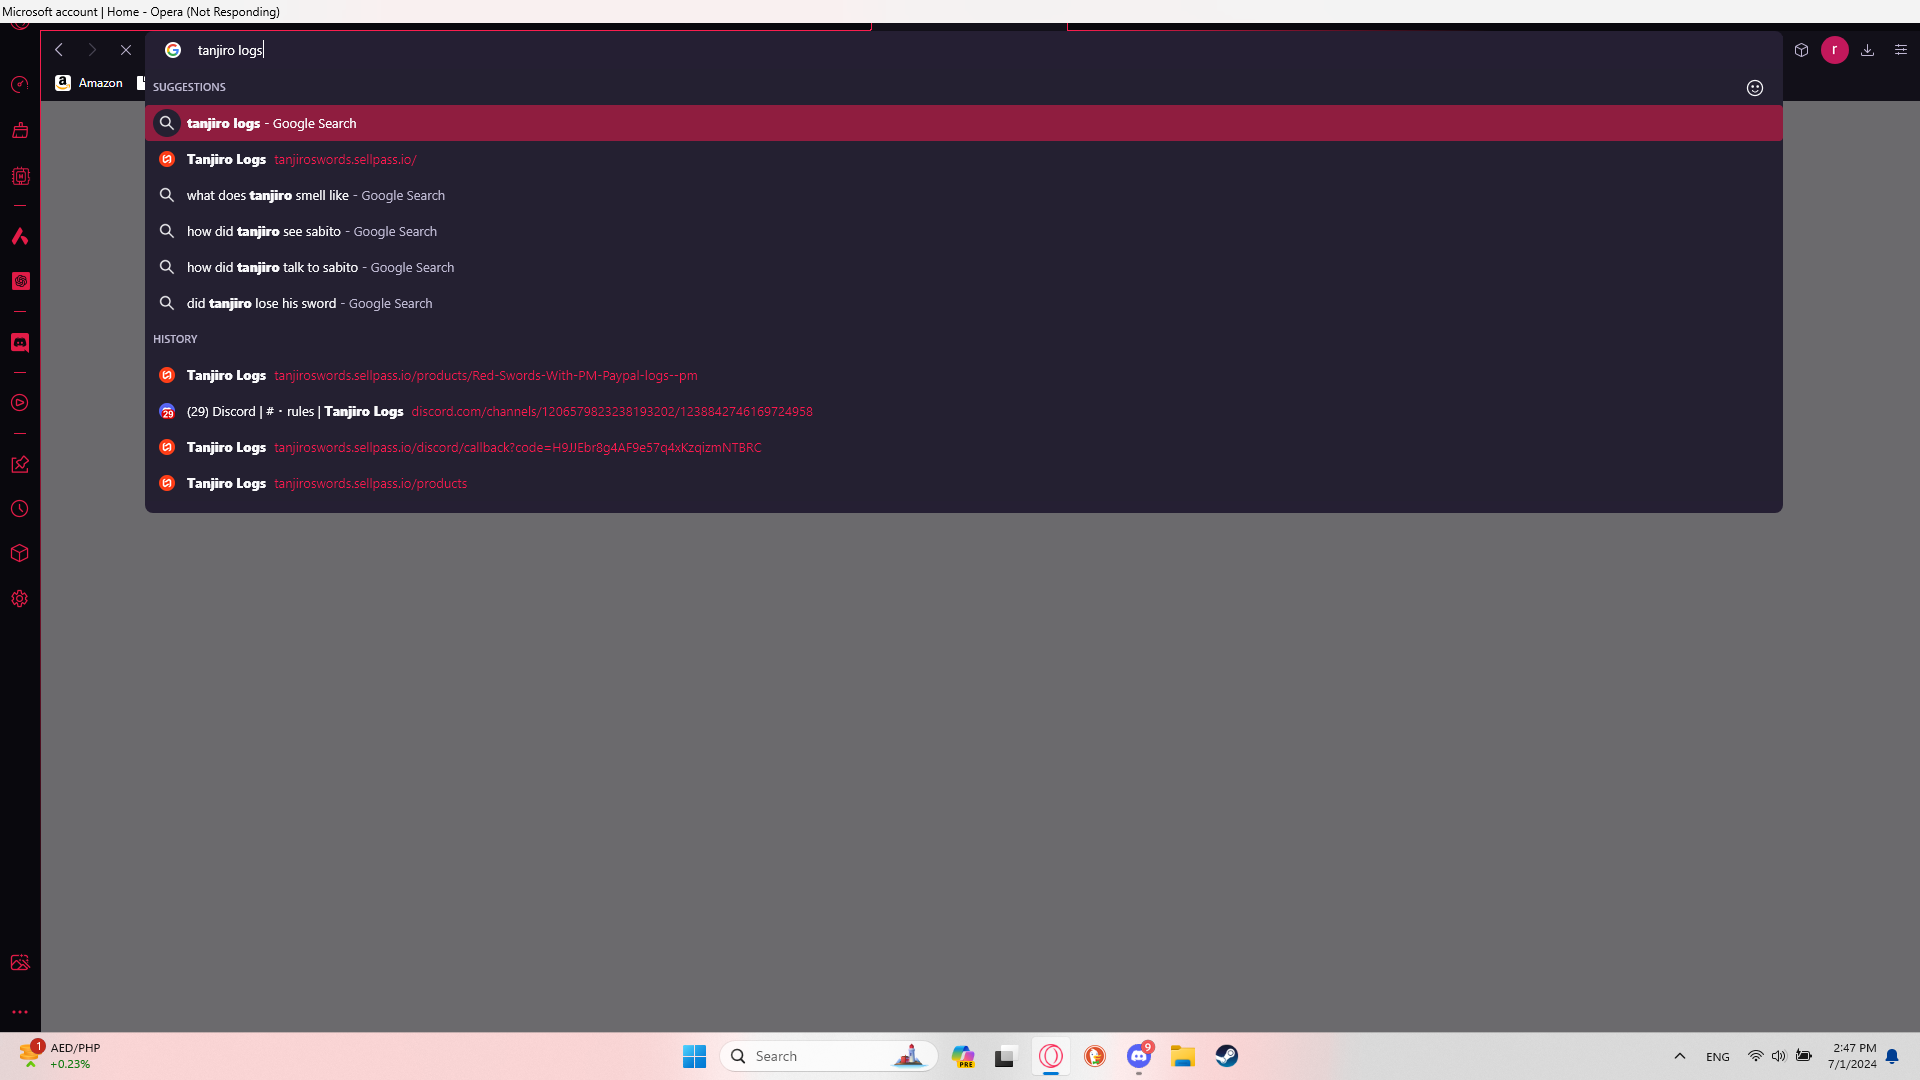Open DuckDuckGo browser from the taskbar
The width and height of the screenshot is (1920, 1080).
(1095, 1056)
